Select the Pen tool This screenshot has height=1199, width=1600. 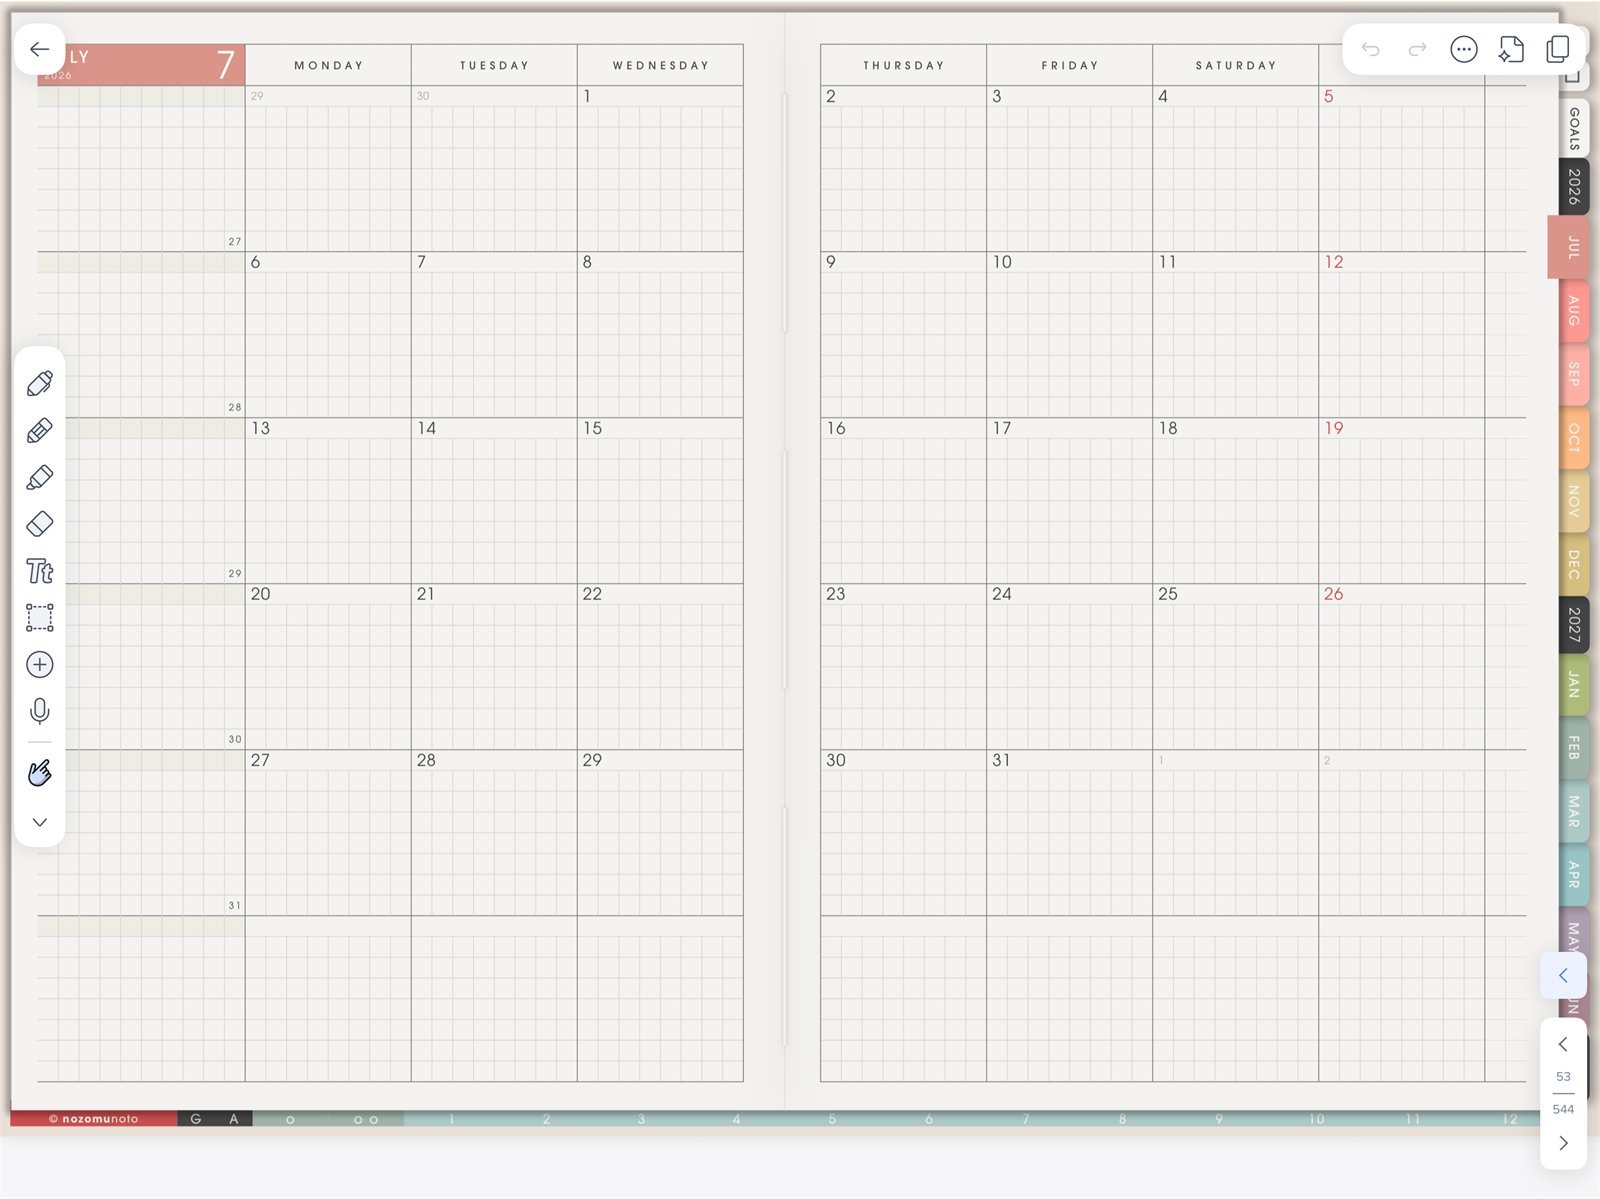(x=40, y=384)
